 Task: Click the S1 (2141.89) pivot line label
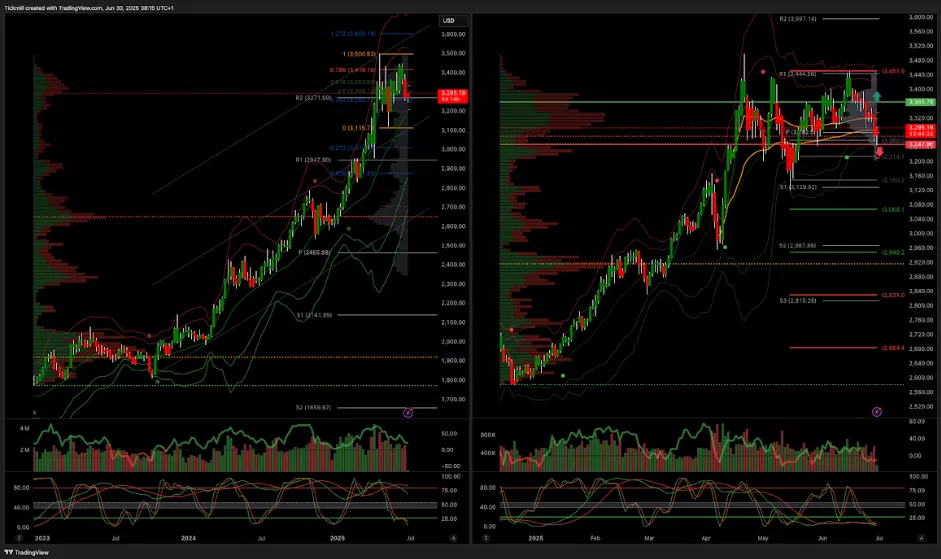coord(313,315)
